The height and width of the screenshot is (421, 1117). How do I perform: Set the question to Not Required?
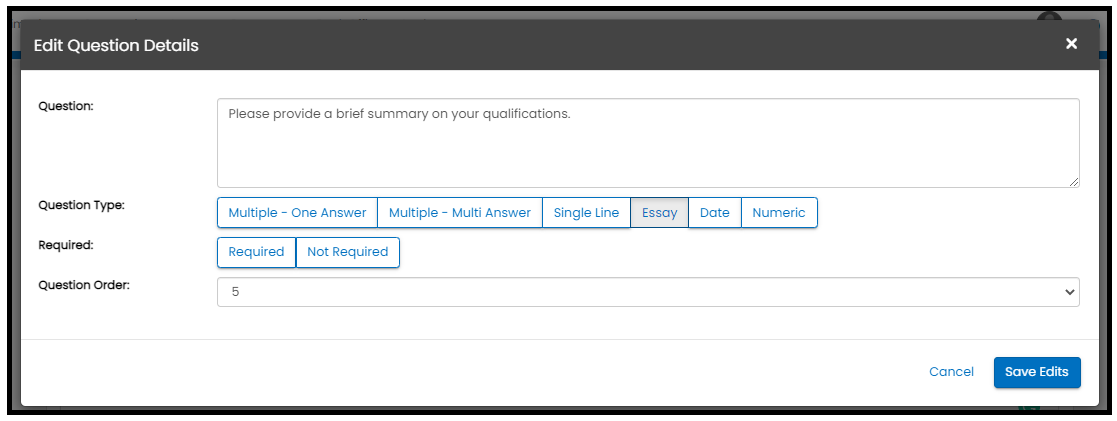(x=347, y=252)
